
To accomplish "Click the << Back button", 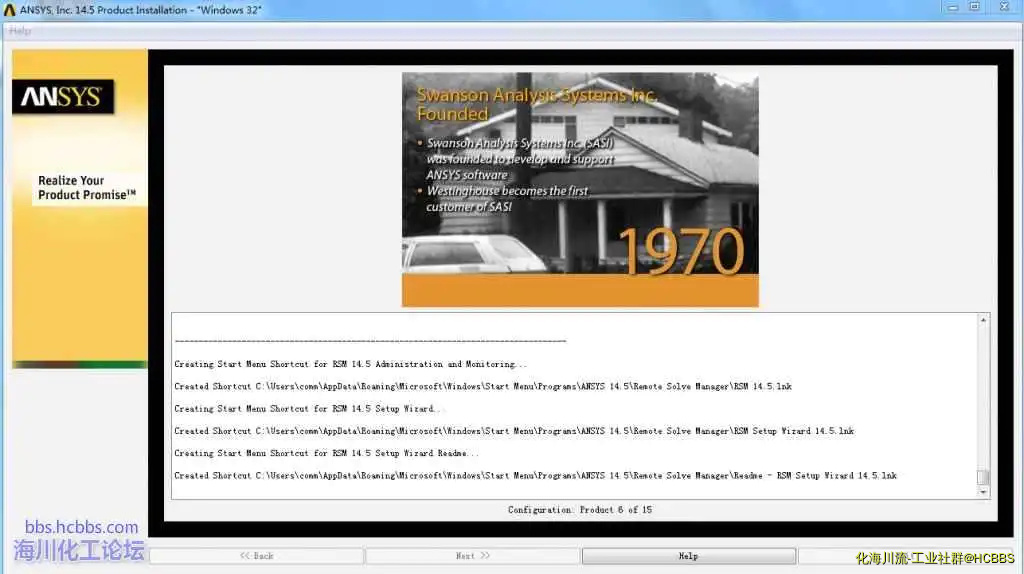I will (257, 556).
